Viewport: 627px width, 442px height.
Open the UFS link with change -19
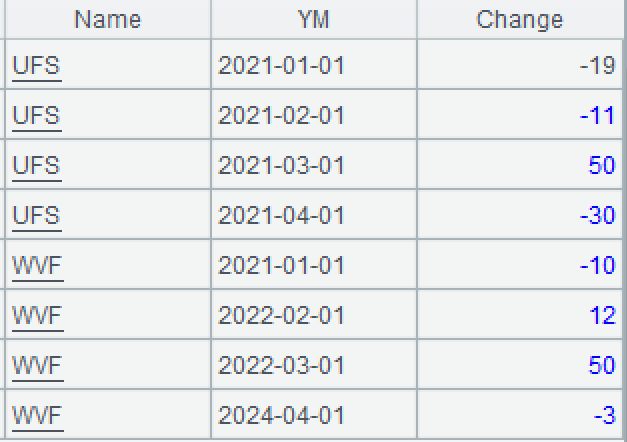point(36,66)
